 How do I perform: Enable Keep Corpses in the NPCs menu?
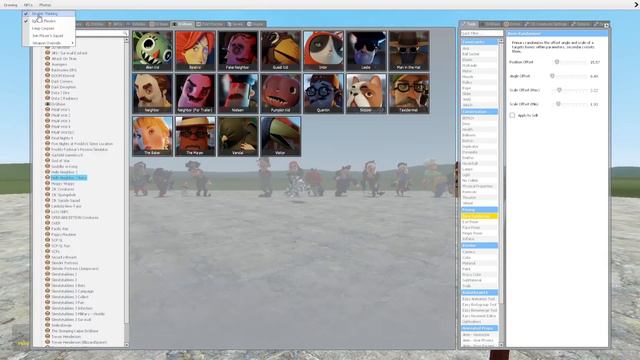pyautogui.click(x=49, y=29)
